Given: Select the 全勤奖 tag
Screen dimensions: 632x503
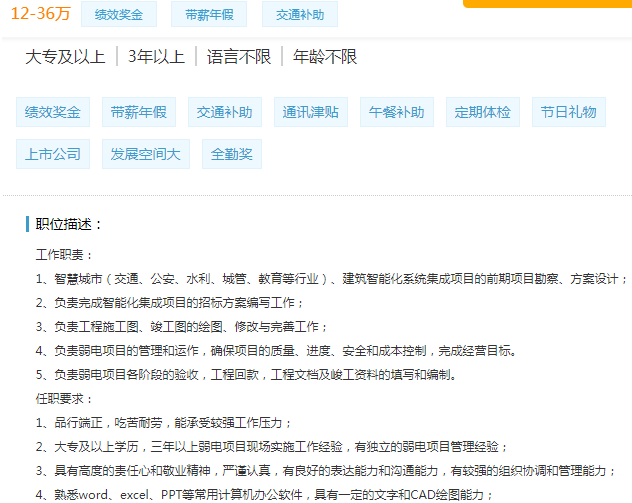Looking at the screenshot, I should [x=231, y=154].
